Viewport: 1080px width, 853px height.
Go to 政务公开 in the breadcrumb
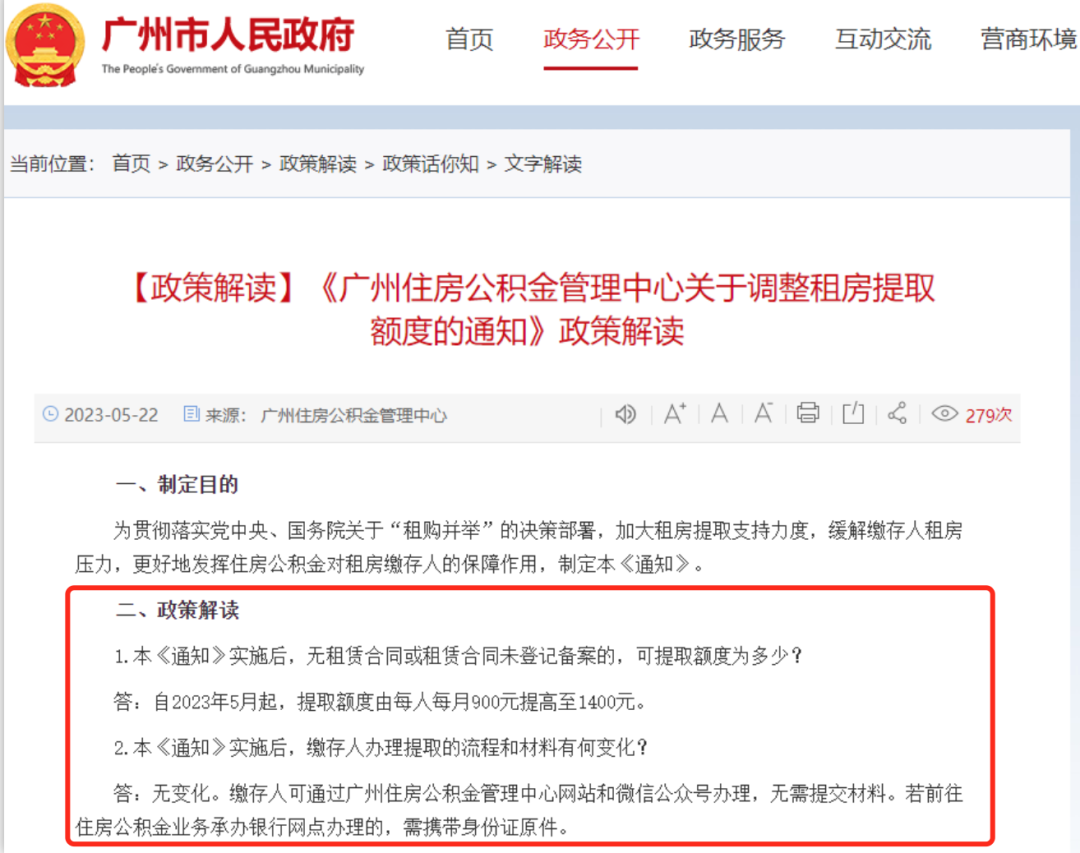coord(215,164)
